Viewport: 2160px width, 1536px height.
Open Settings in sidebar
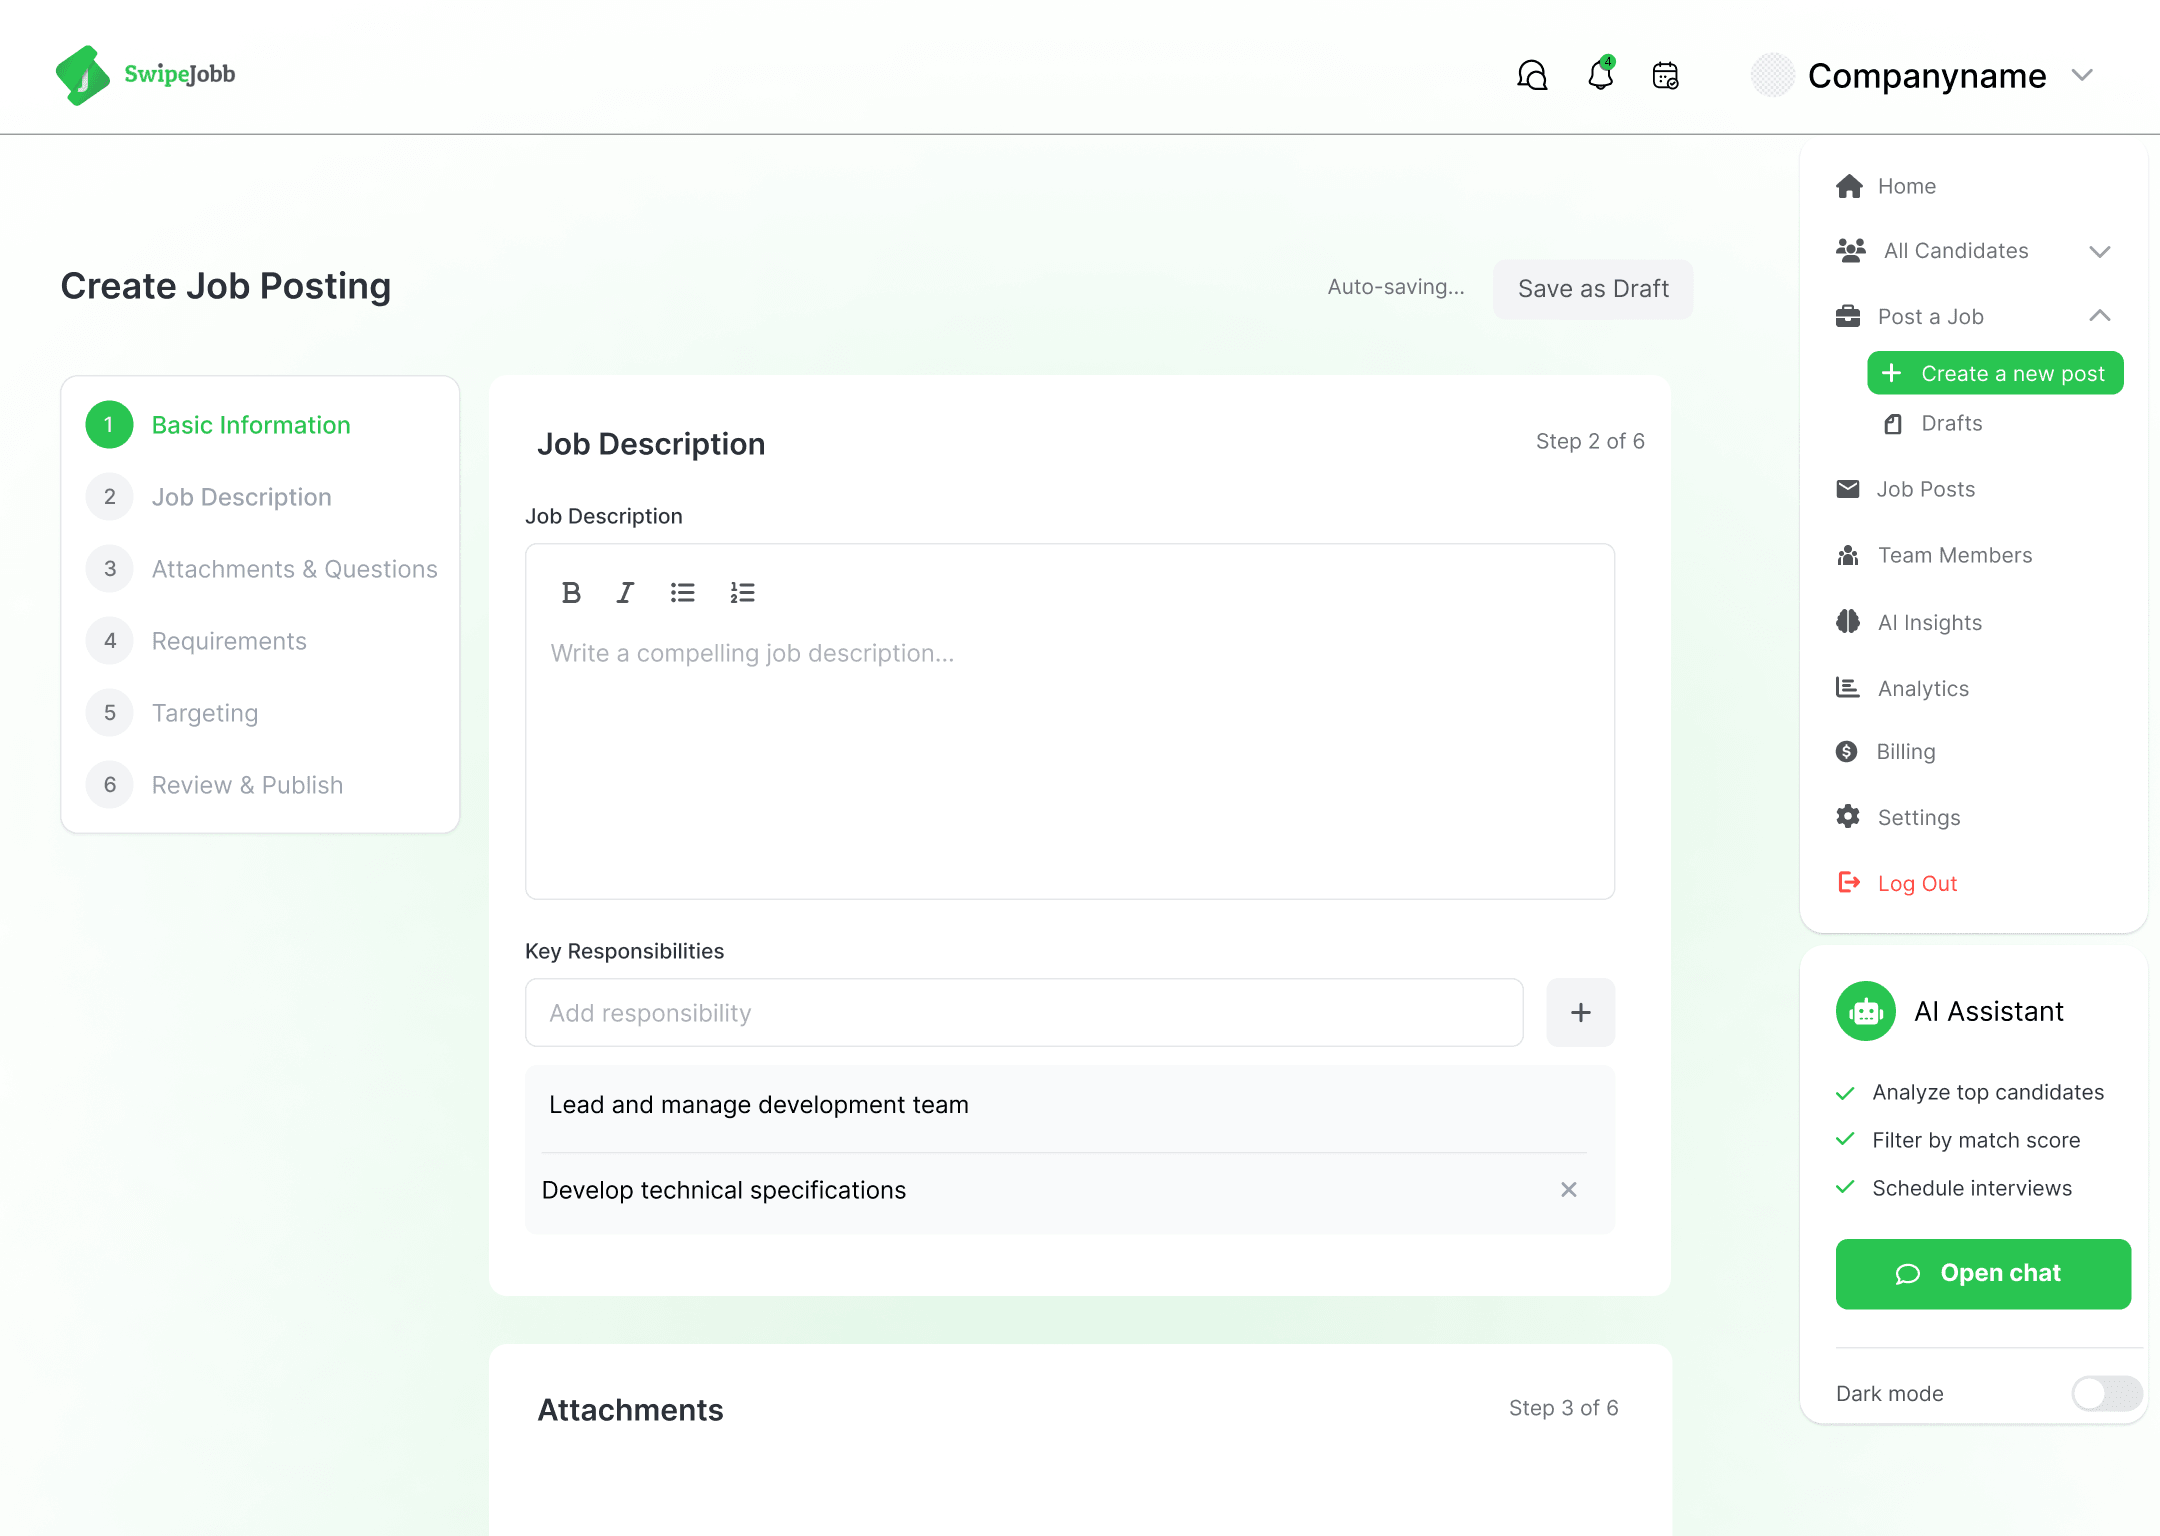click(x=1919, y=817)
